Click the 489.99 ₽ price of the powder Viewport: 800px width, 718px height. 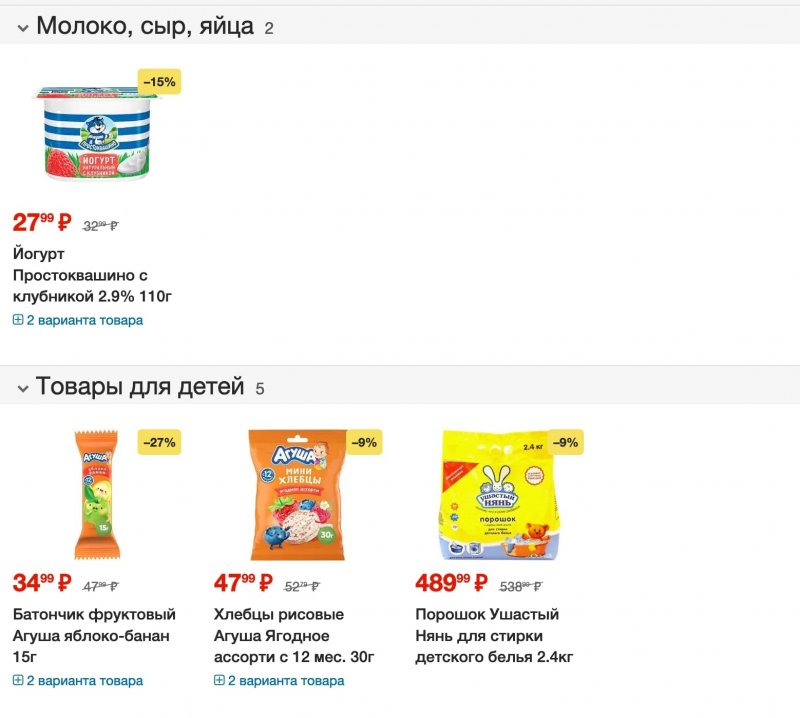[x=450, y=583]
